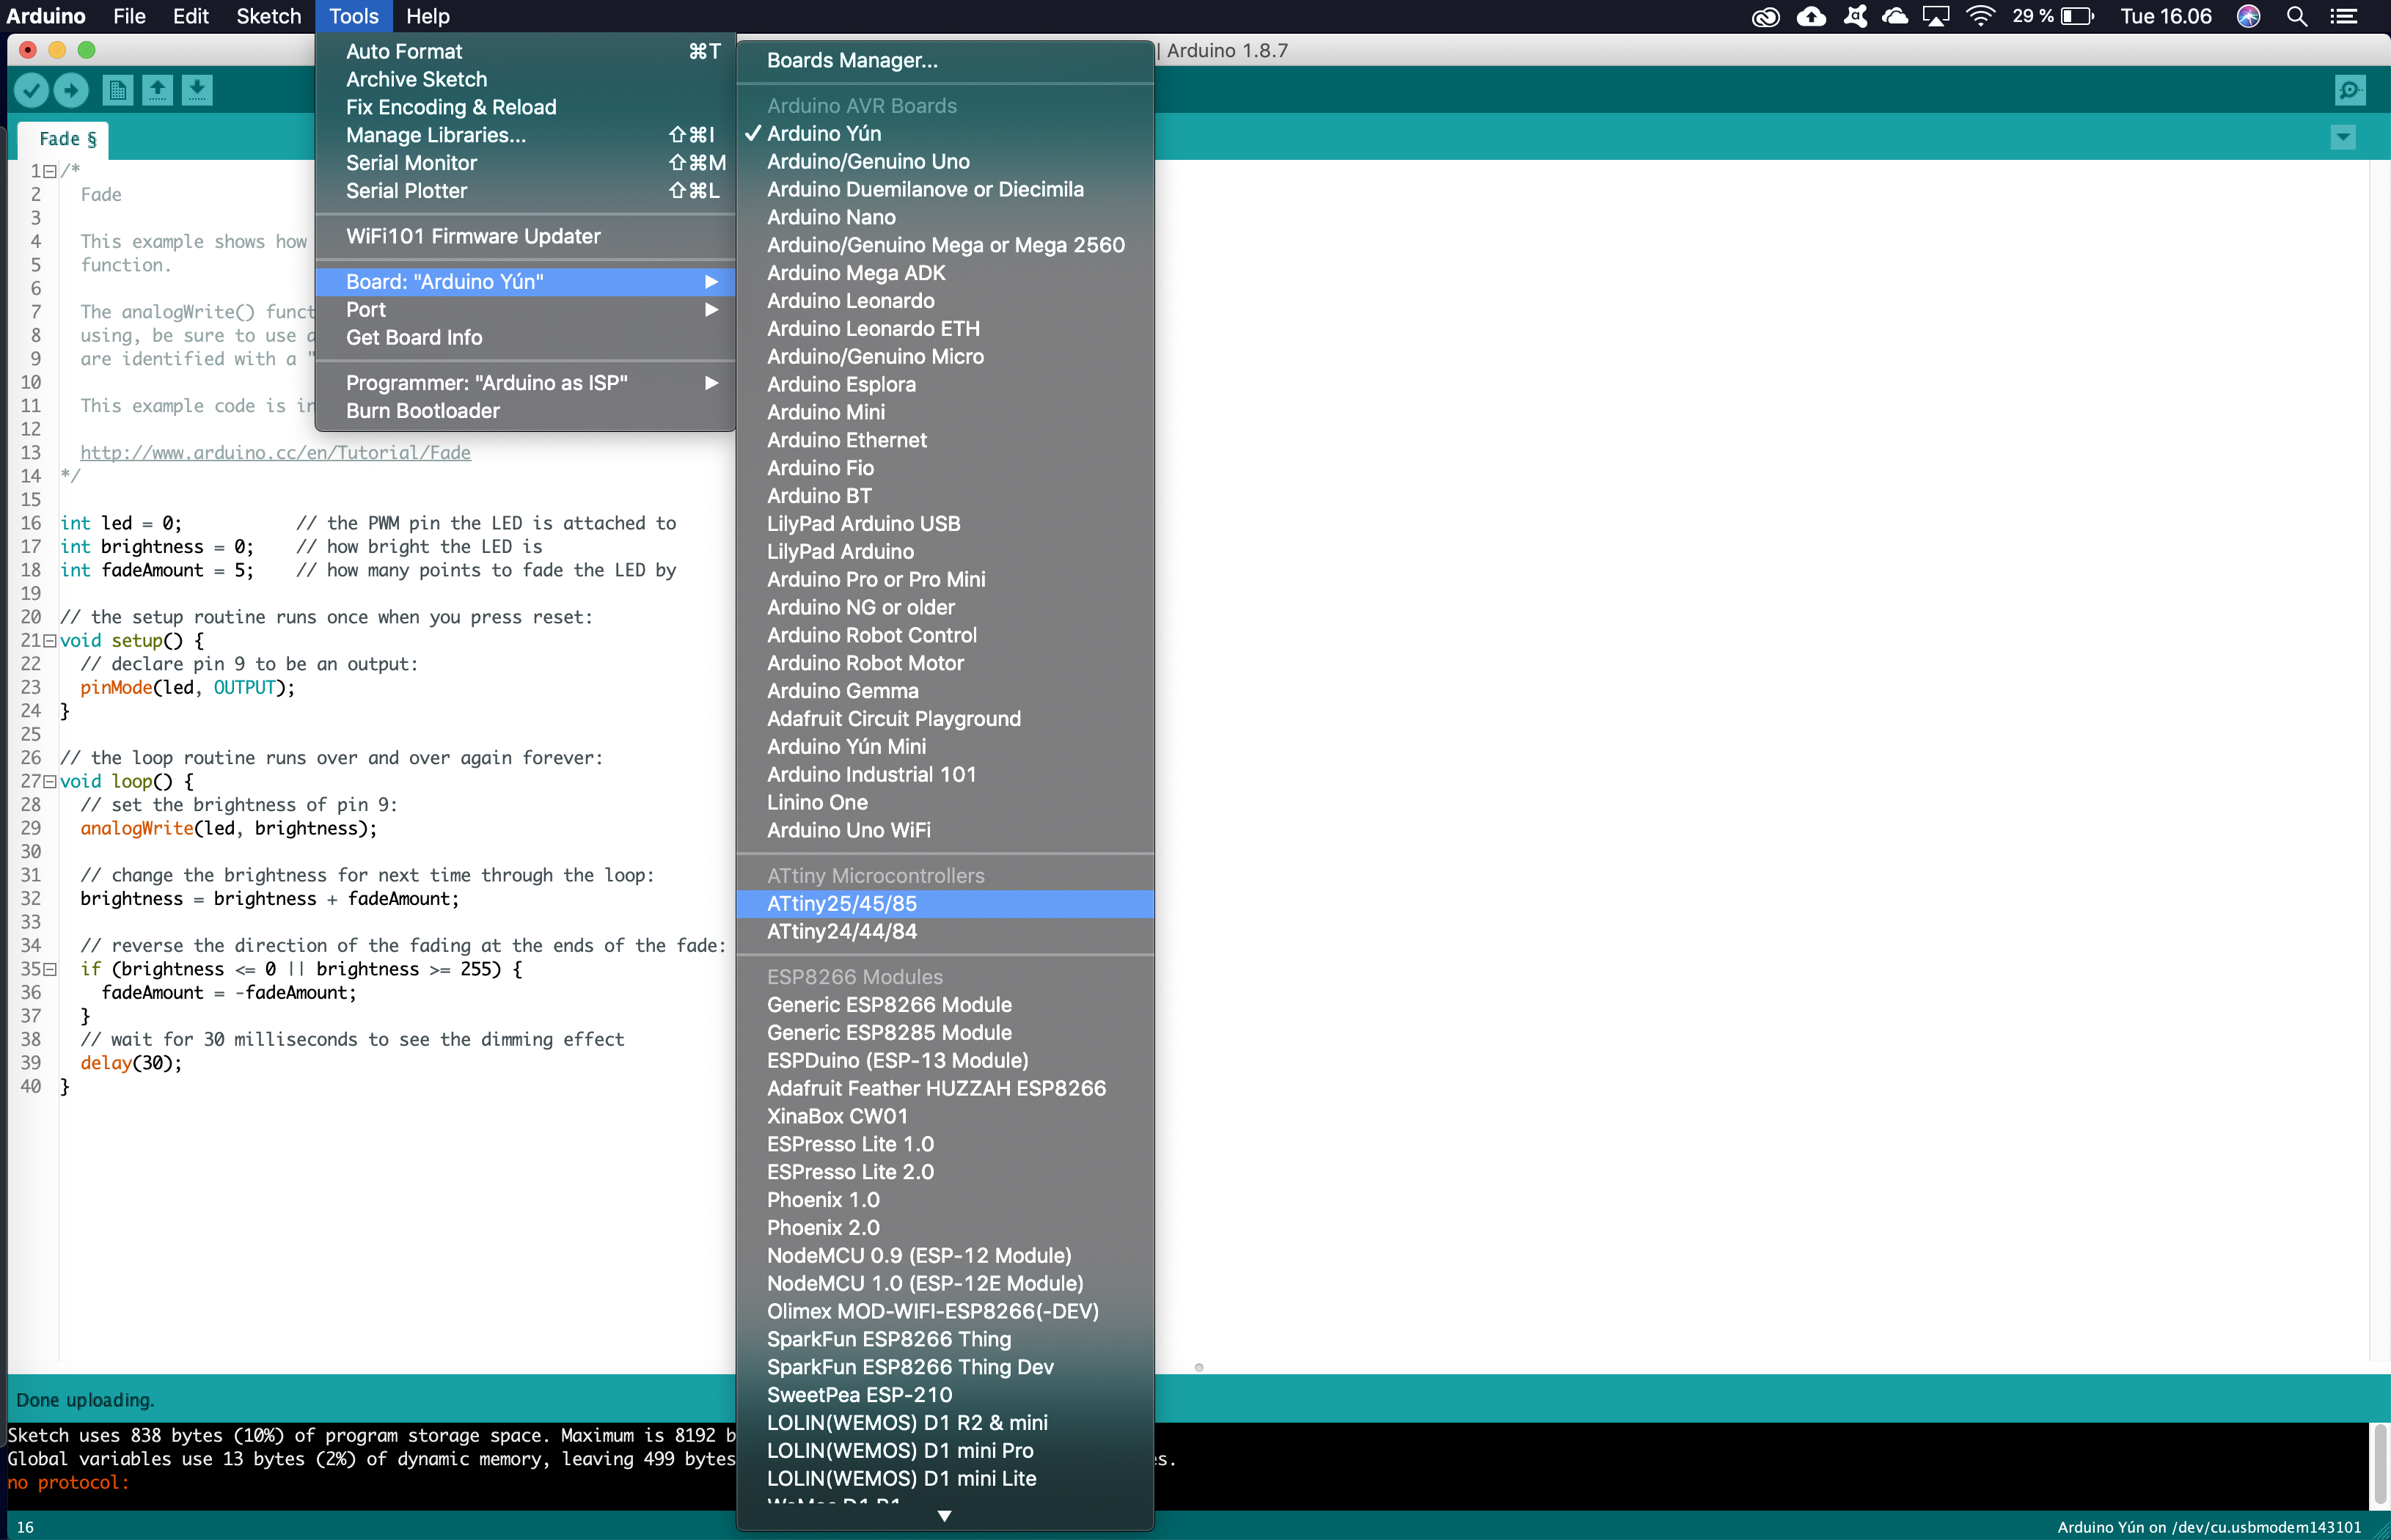Open Manage Libraries...
The width and height of the screenshot is (2391, 1540).
tap(525, 135)
